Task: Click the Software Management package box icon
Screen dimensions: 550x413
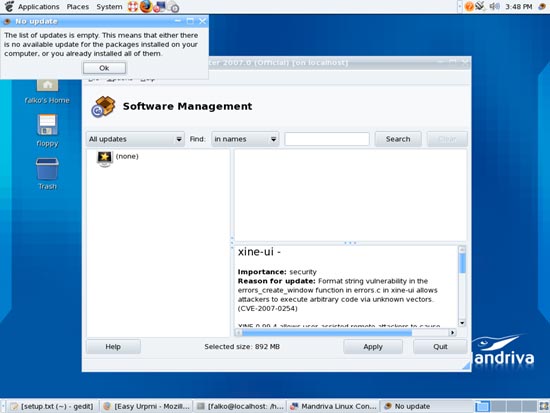Action: [103, 106]
